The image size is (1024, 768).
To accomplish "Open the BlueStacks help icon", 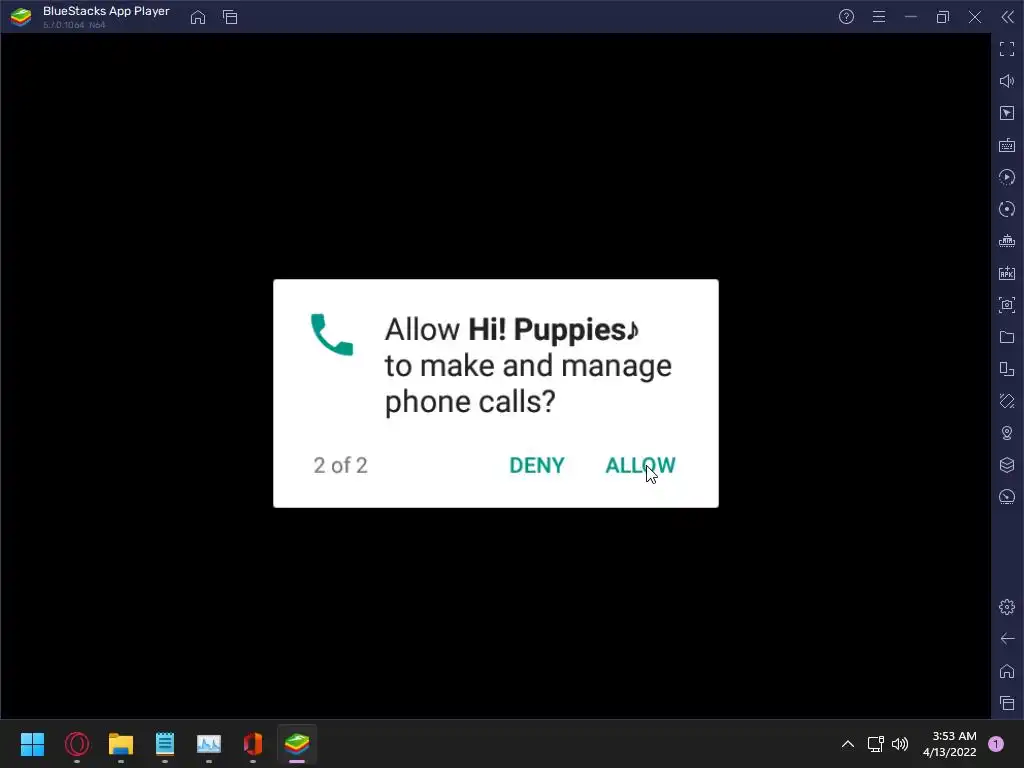I will point(846,17).
